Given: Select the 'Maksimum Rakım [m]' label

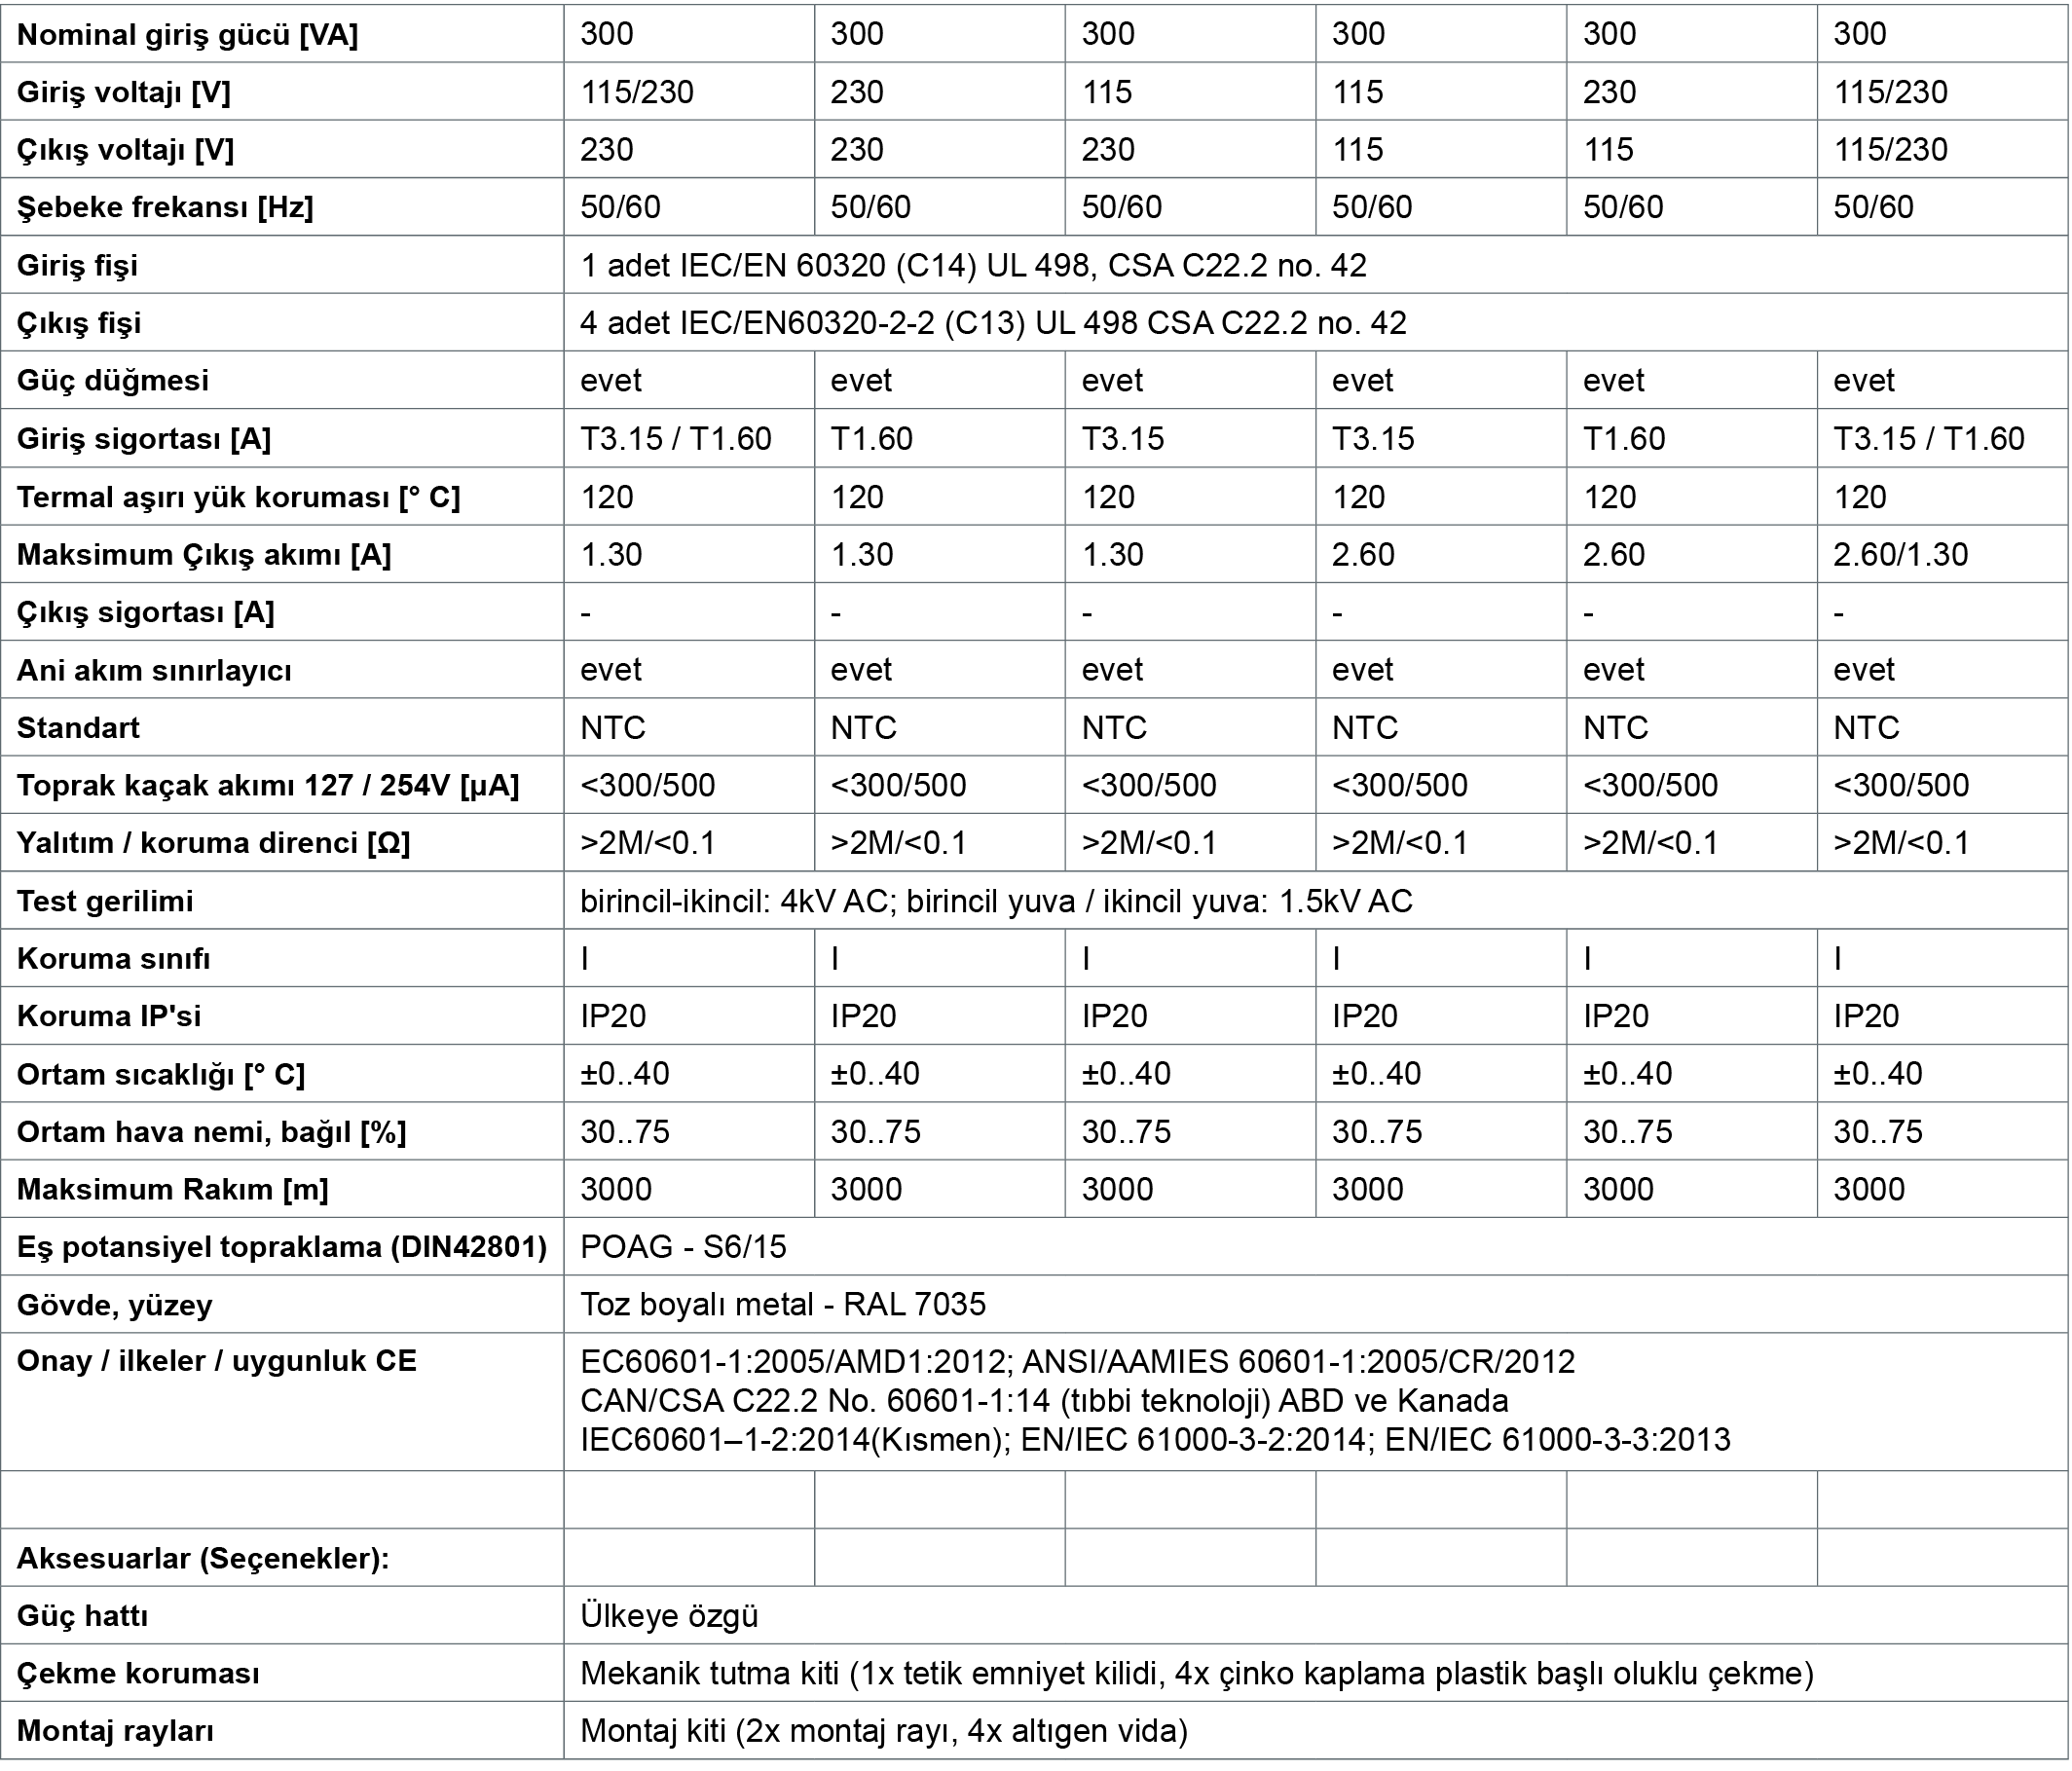Looking at the screenshot, I should coord(173,1190).
